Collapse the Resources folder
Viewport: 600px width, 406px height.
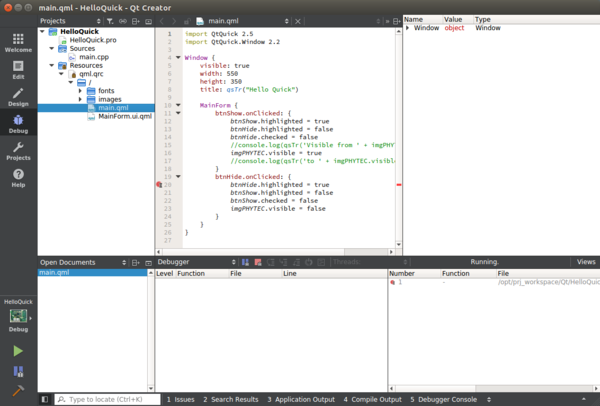[x=52, y=65]
